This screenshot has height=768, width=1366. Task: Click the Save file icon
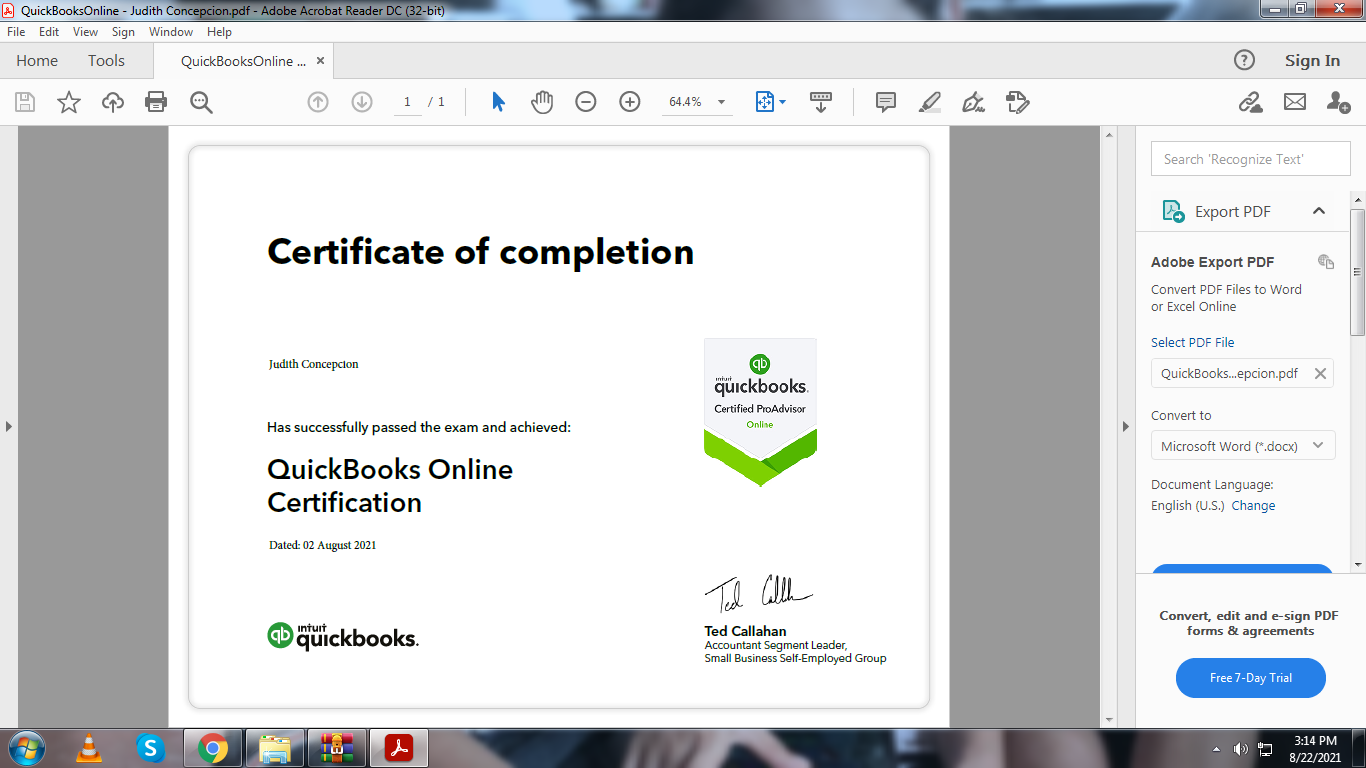pos(25,102)
